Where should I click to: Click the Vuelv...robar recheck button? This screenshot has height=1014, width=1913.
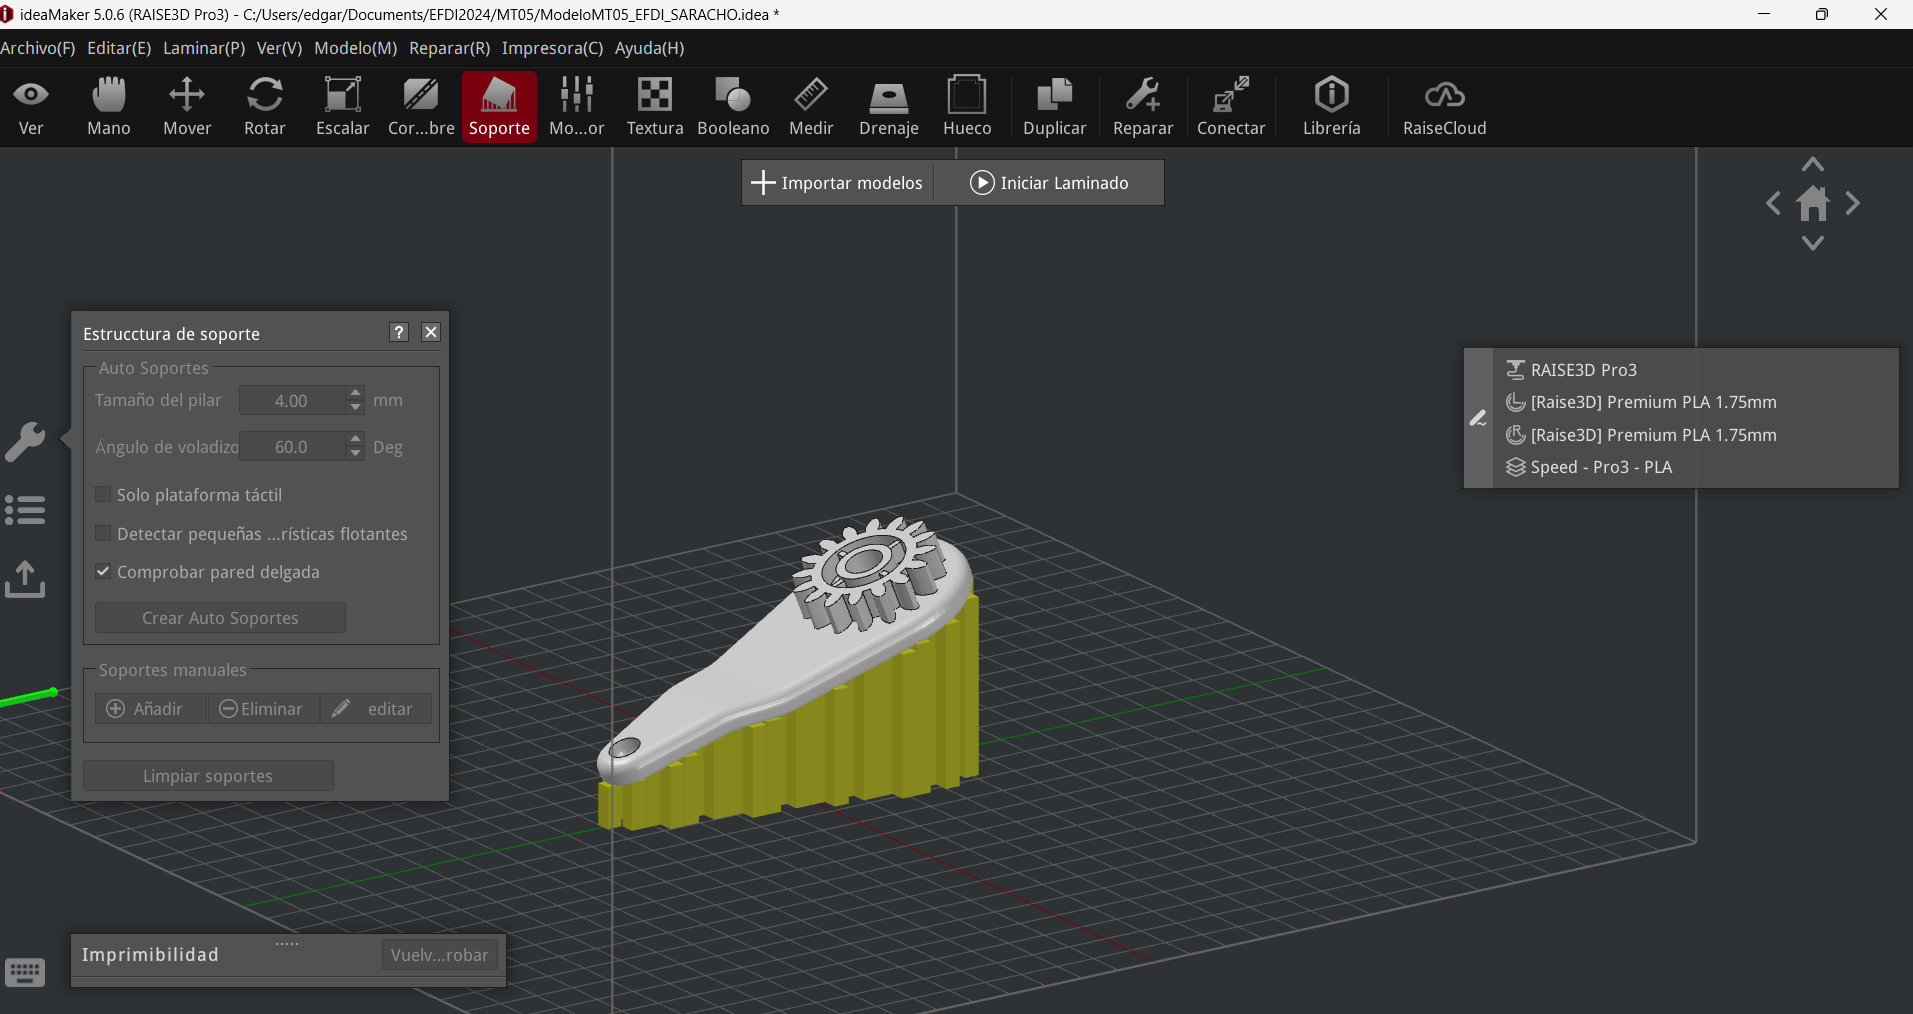(439, 955)
